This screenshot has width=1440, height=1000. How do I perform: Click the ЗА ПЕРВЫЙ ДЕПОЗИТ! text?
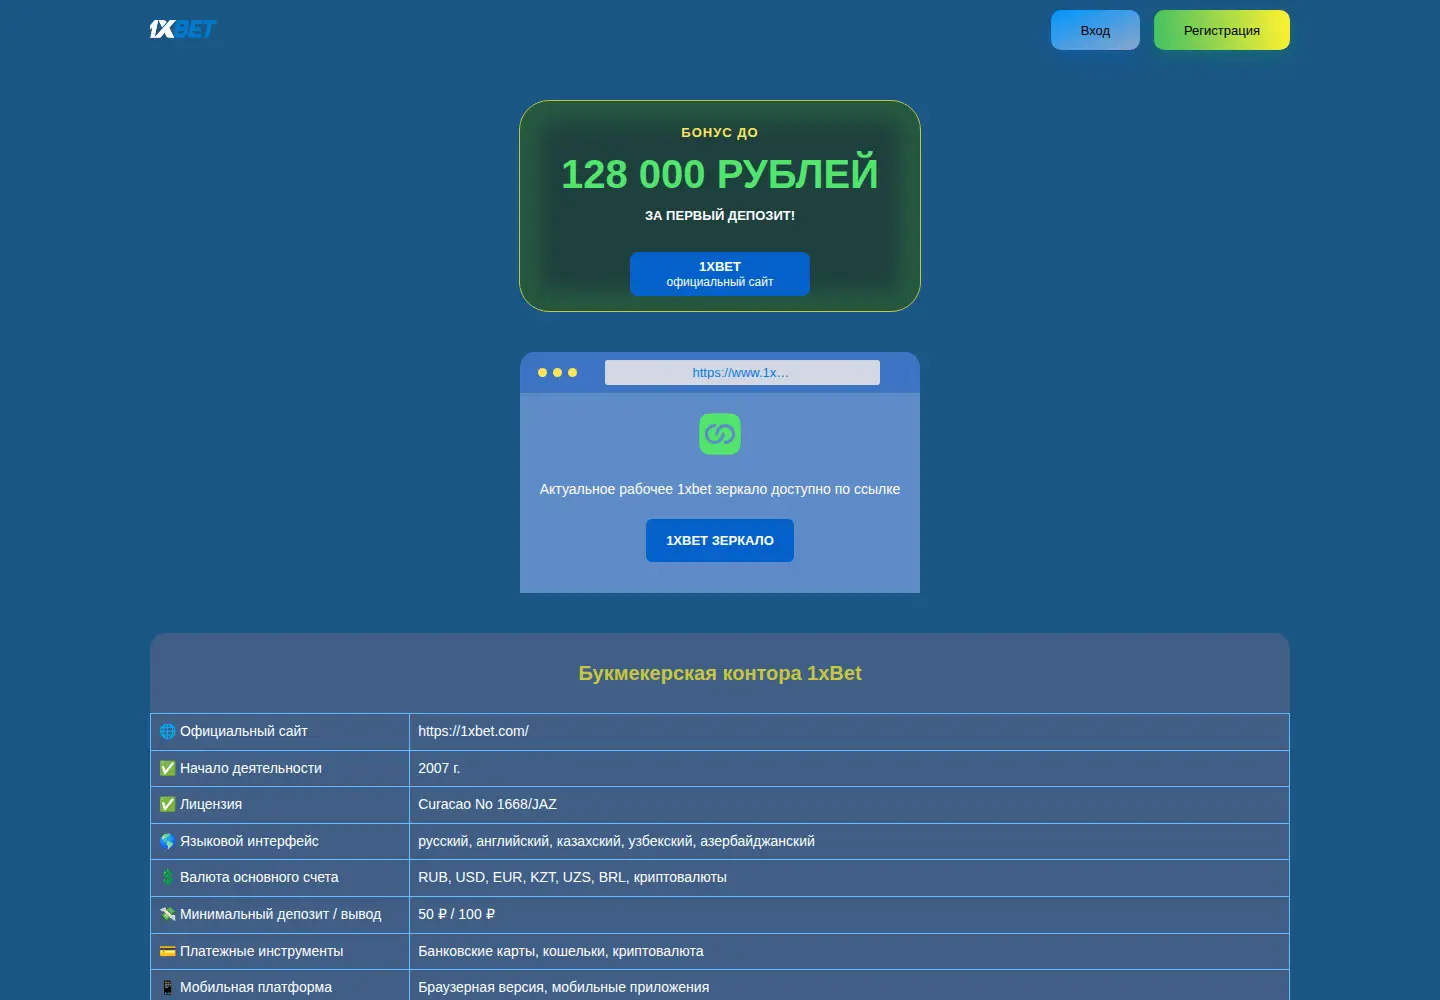click(x=720, y=215)
